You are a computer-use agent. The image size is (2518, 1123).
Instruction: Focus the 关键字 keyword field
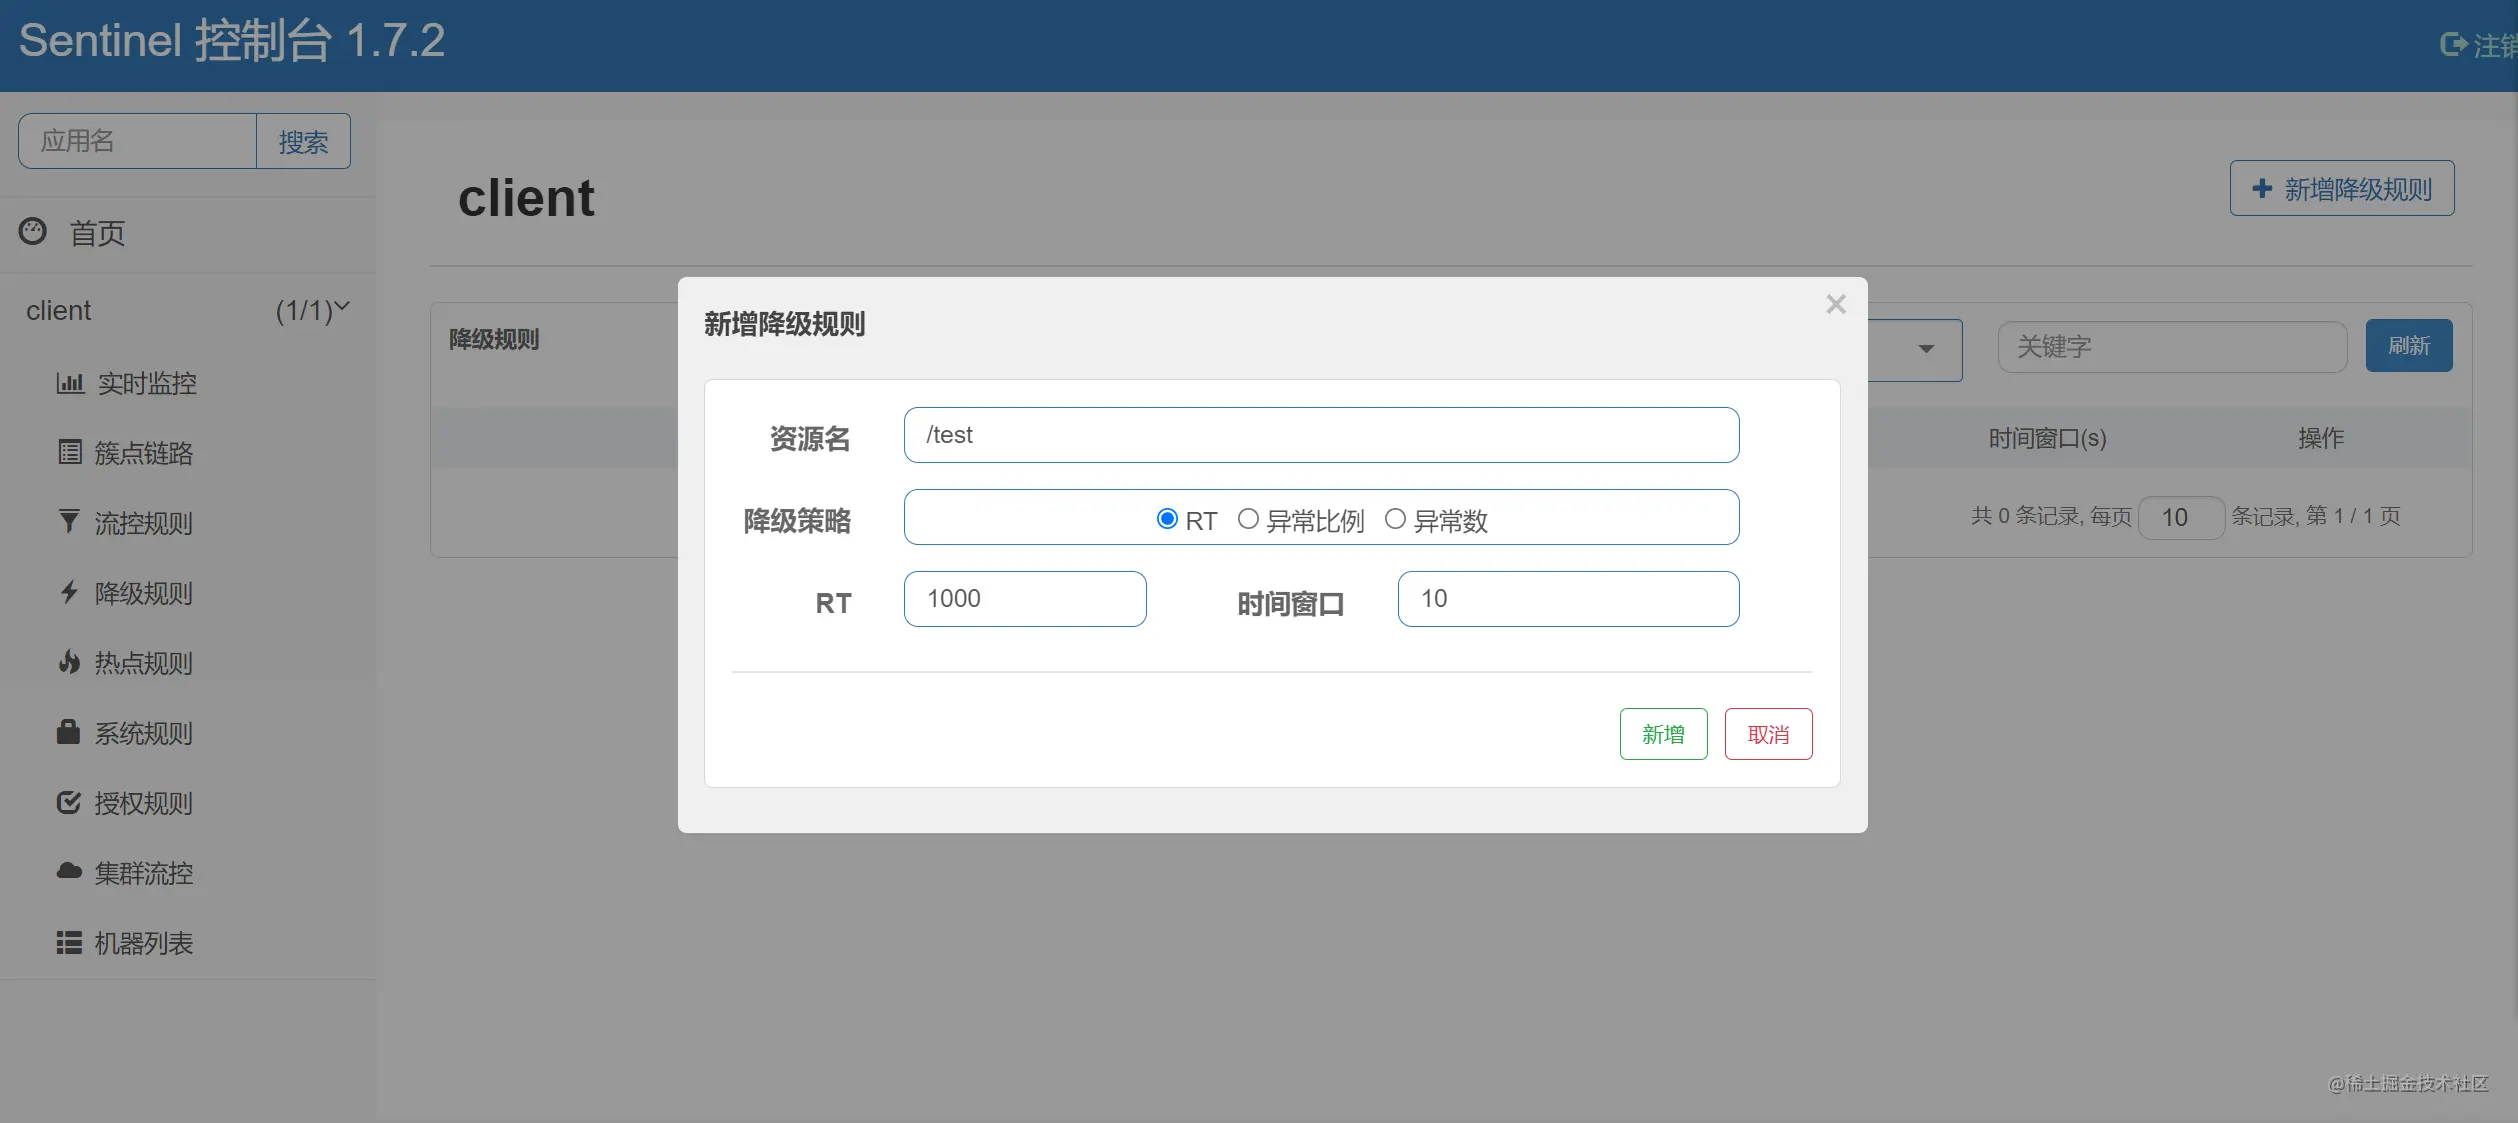click(x=2172, y=347)
